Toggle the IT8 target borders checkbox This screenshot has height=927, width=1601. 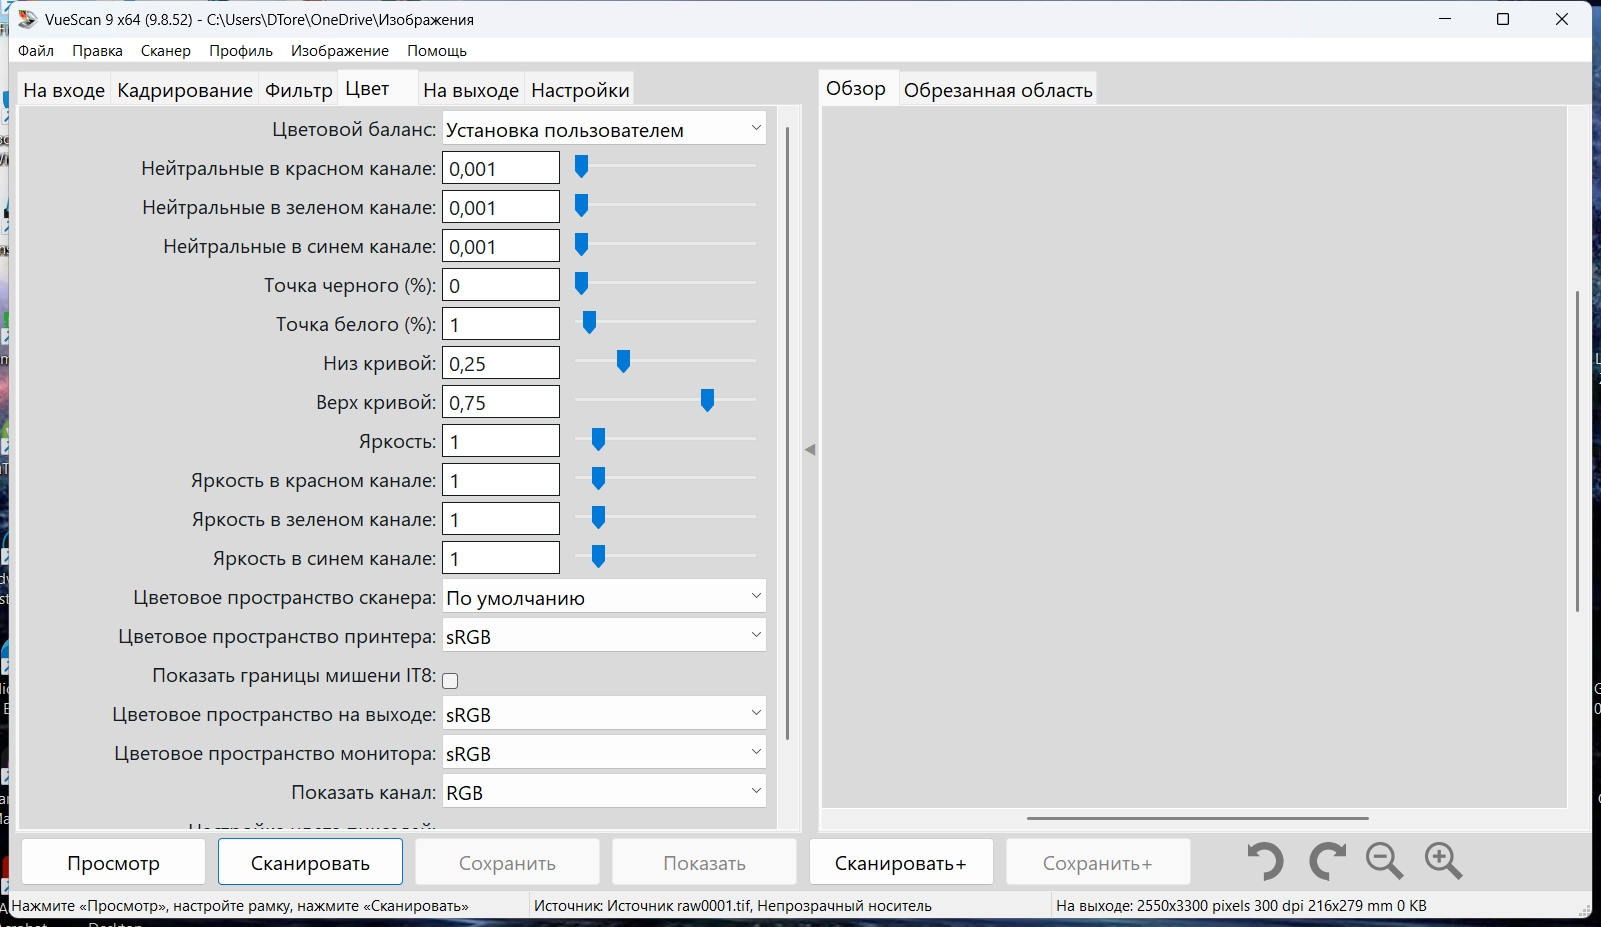pyautogui.click(x=450, y=681)
